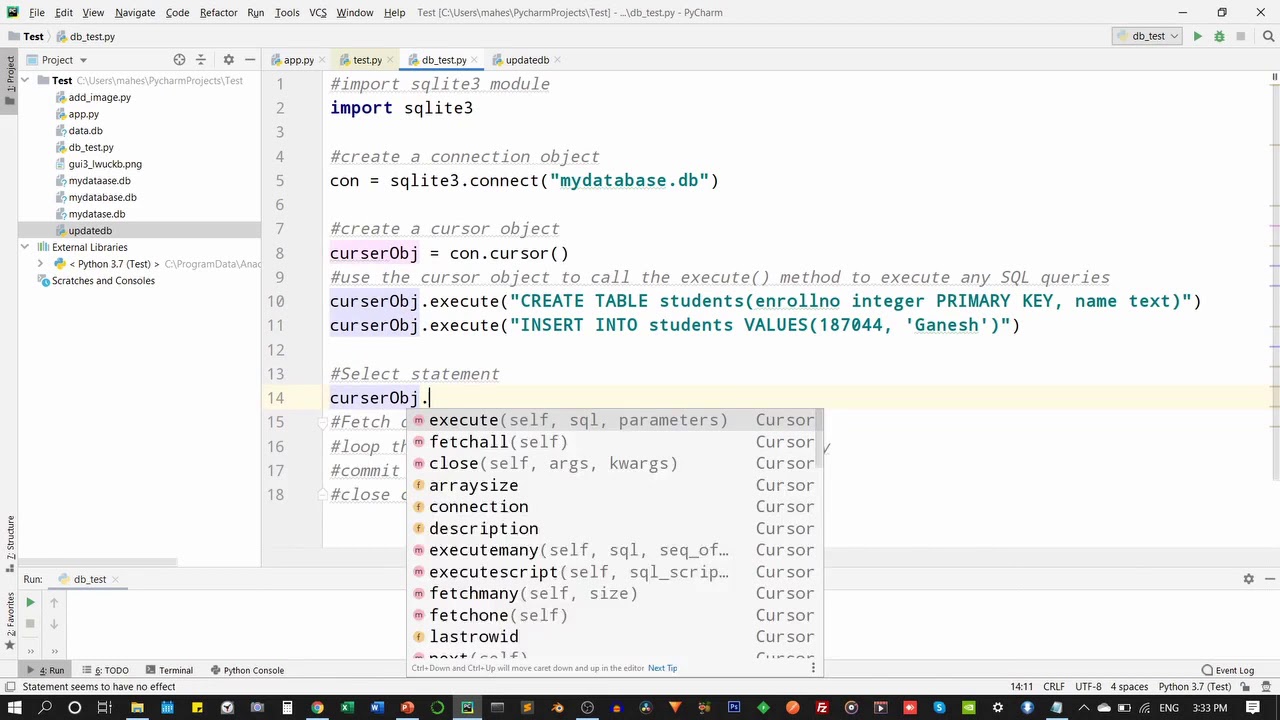Choose executemany from autocomplete list
Image resolution: width=1280 pixels, height=720 pixels.
click(x=613, y=550)
